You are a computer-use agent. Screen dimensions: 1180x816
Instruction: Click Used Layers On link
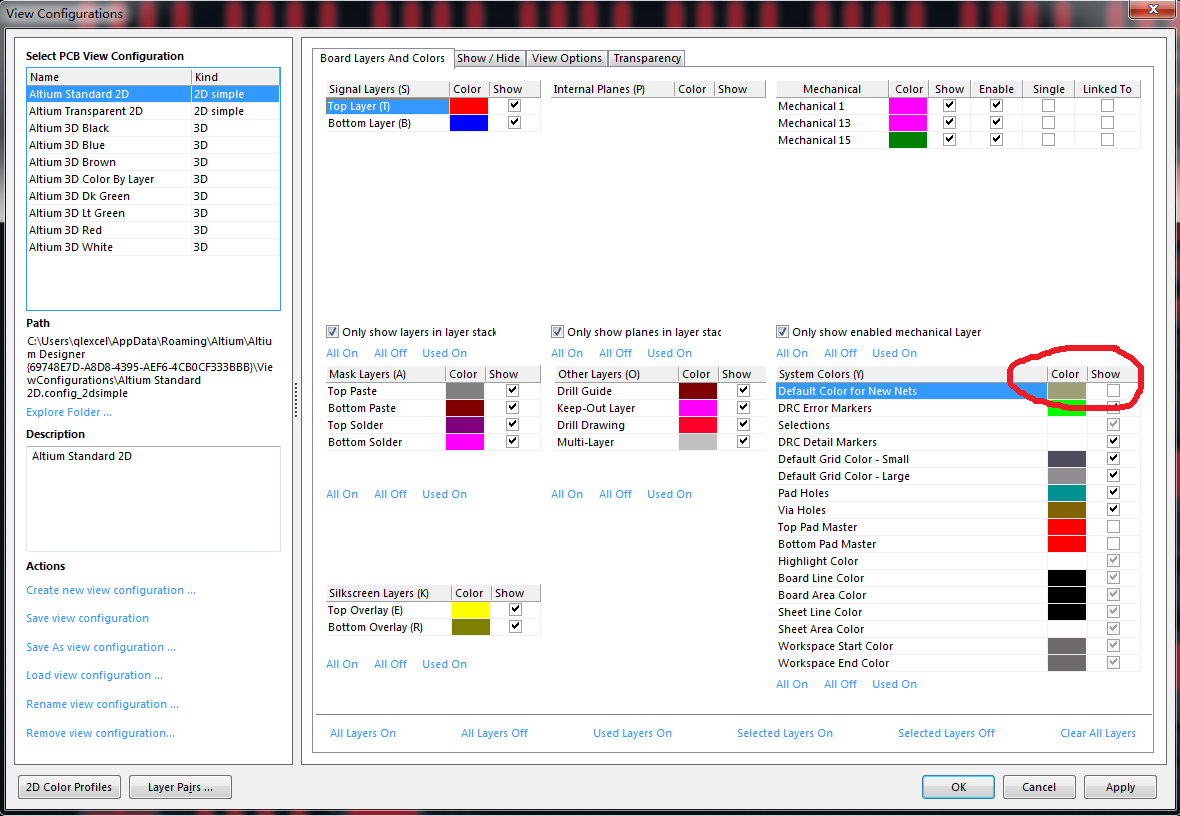[632, 732]
